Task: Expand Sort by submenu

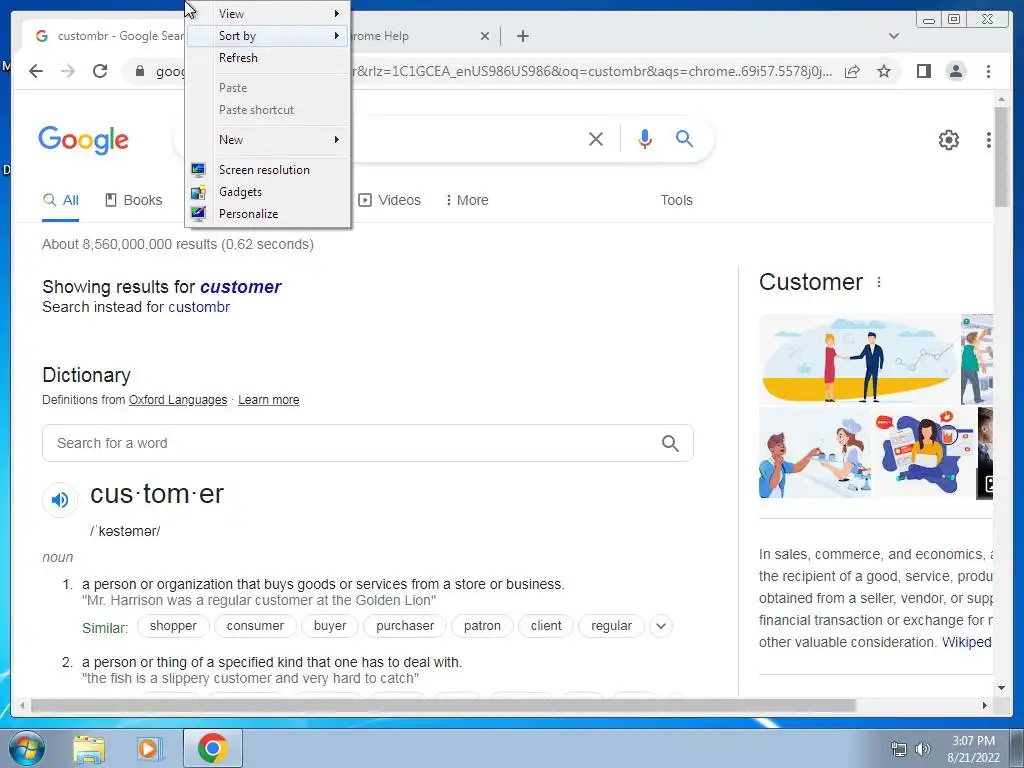Action: pos(268,36)
